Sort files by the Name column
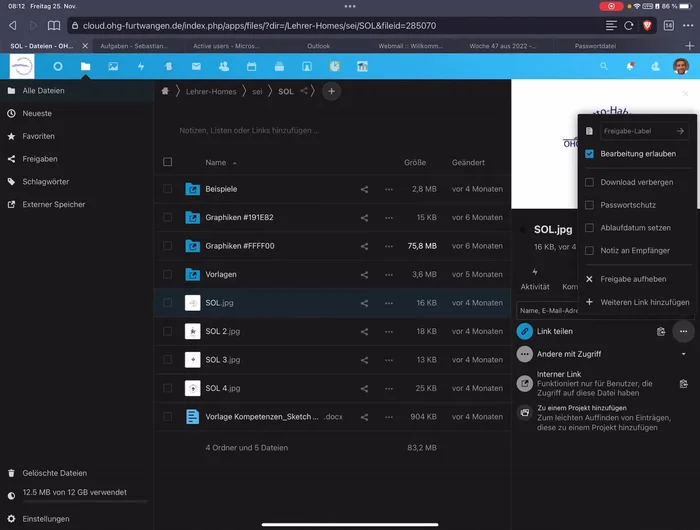Viewport: 700px width, 530px height. tap(216, 162)
